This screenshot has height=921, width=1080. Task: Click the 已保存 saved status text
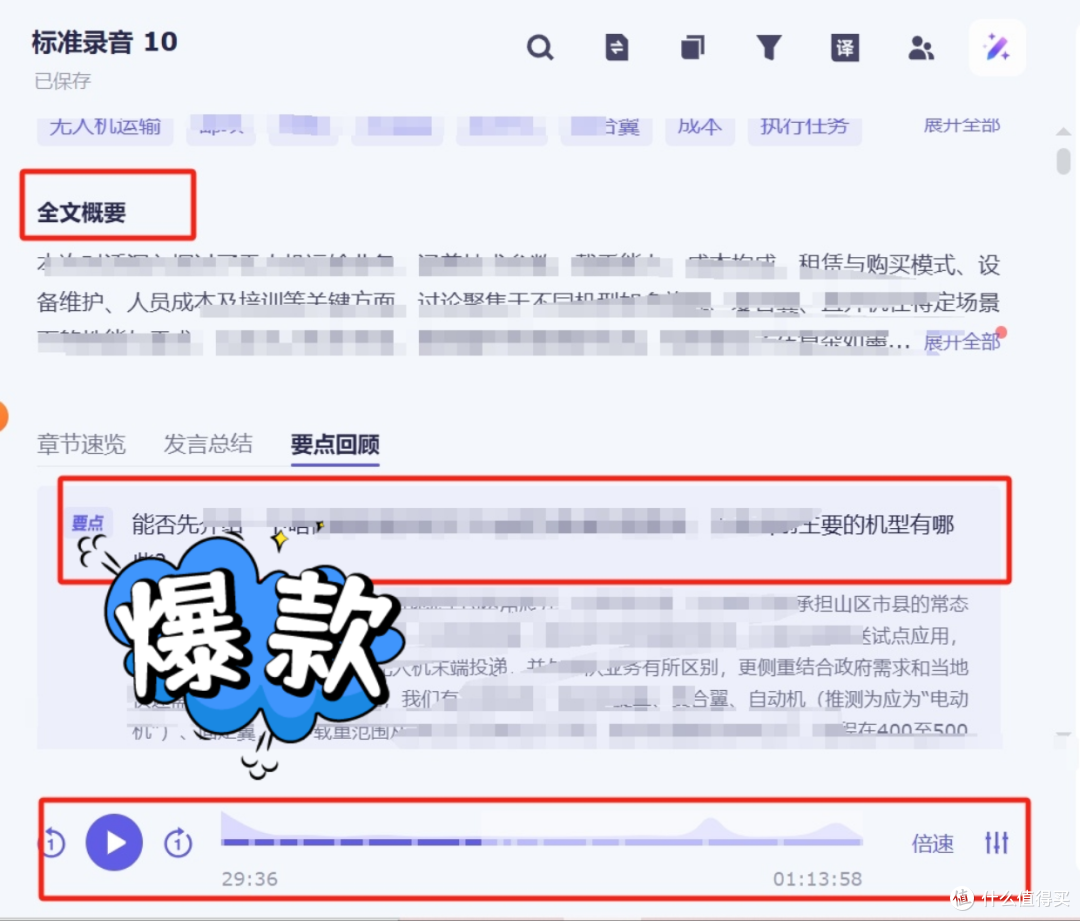pyautogui.click(x=63, y=81)
